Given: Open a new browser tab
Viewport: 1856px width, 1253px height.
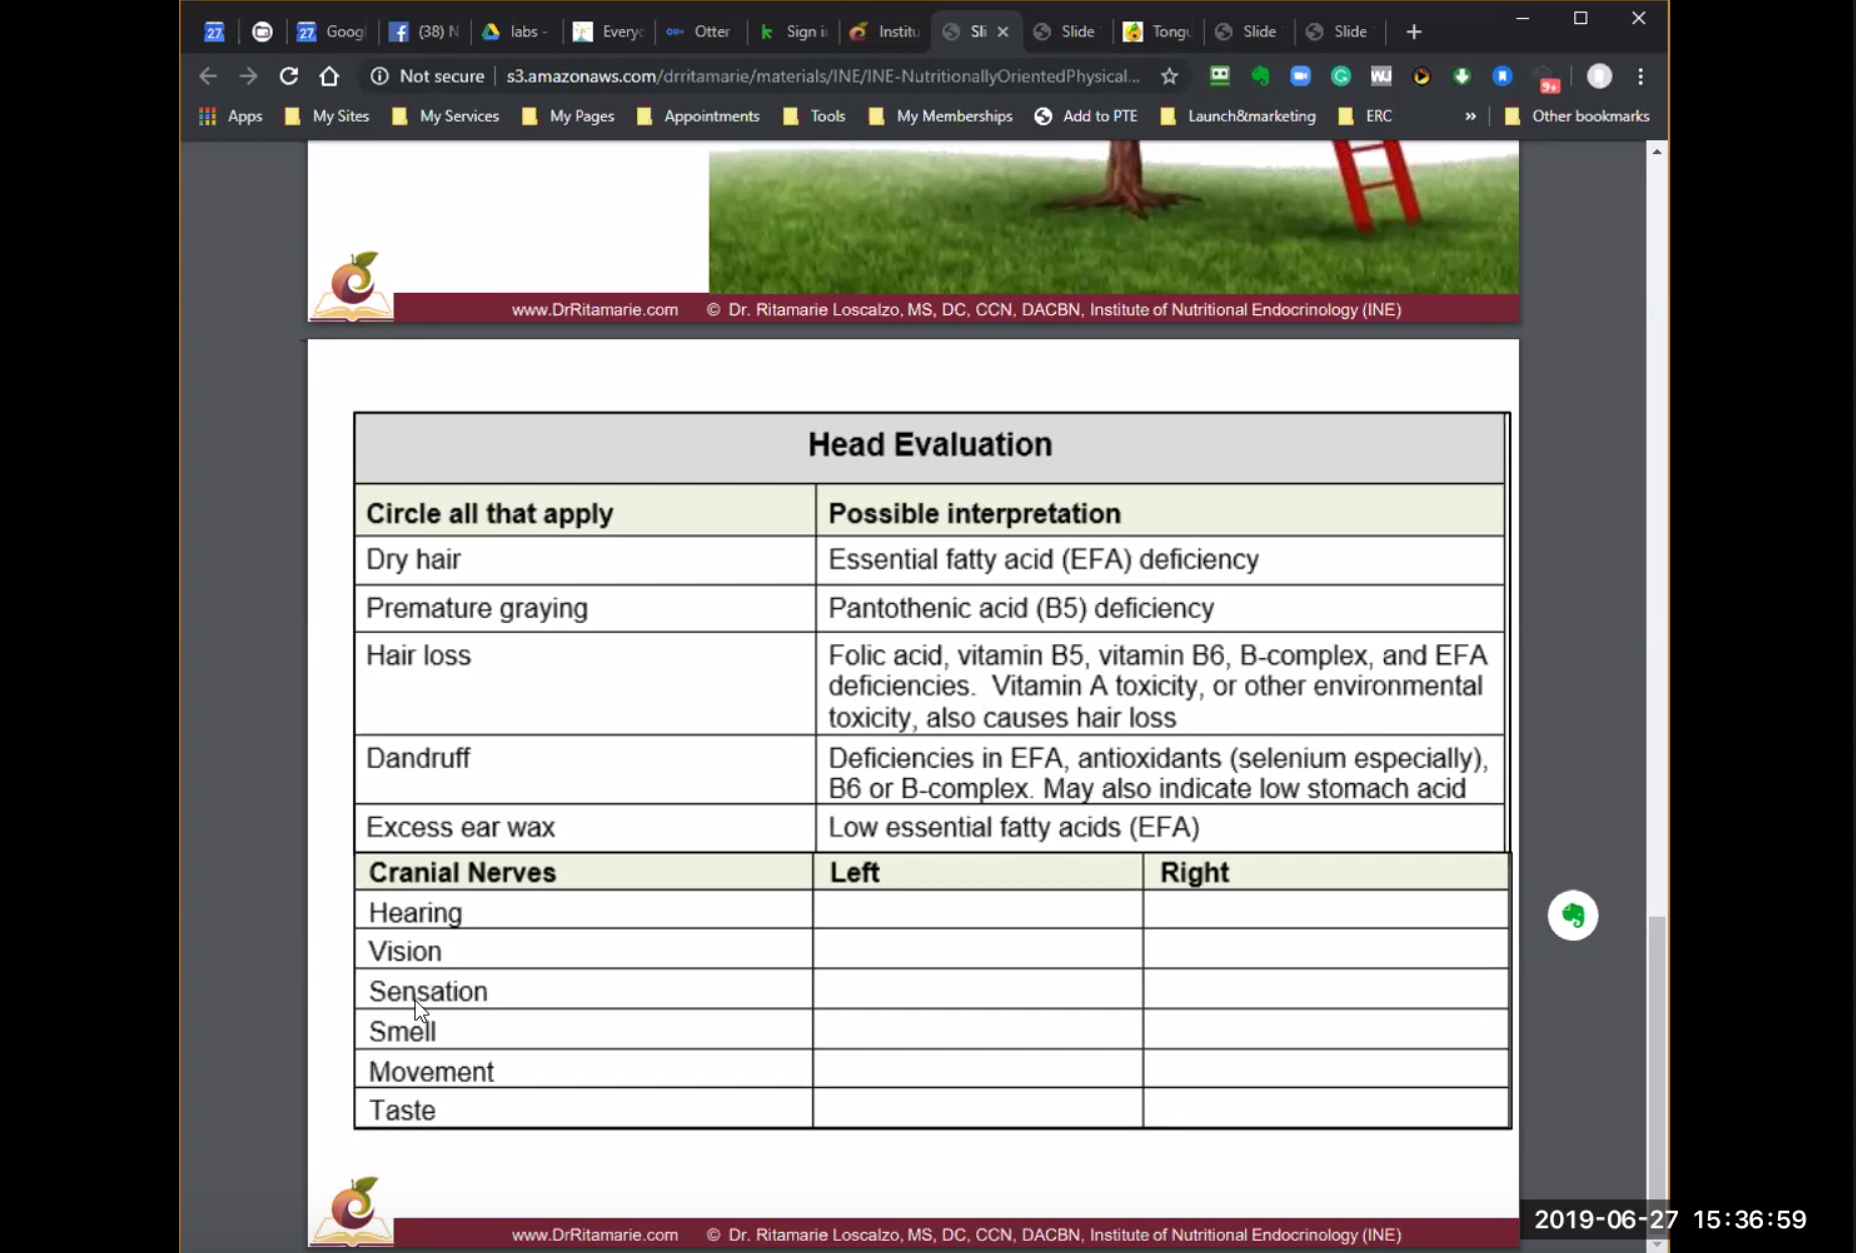Looking at the screenshot, I should [1413, 32].
